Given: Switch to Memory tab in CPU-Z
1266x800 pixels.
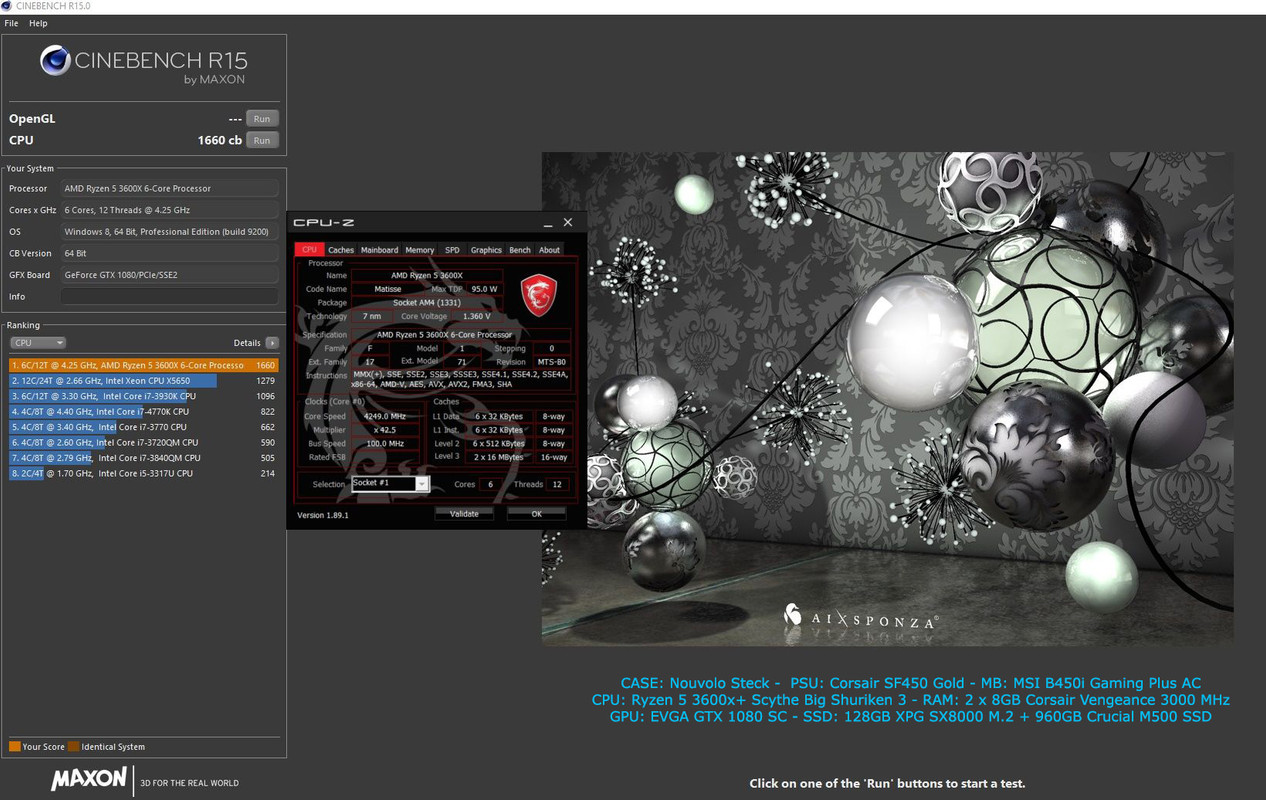Looking at the screenshot, I should (420, 250).
